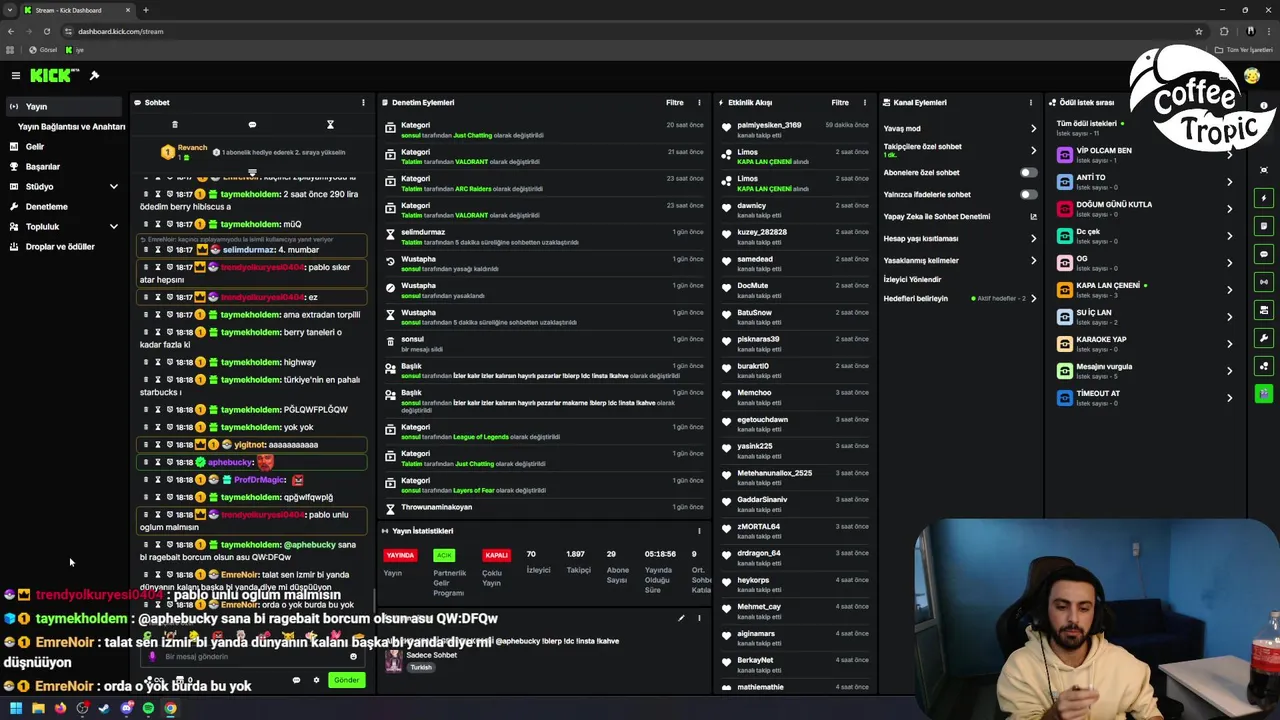Expand Takipçilere özel sohbet settings
The width and height of the screenshot is (1280, 720).
coord(1033,150)
